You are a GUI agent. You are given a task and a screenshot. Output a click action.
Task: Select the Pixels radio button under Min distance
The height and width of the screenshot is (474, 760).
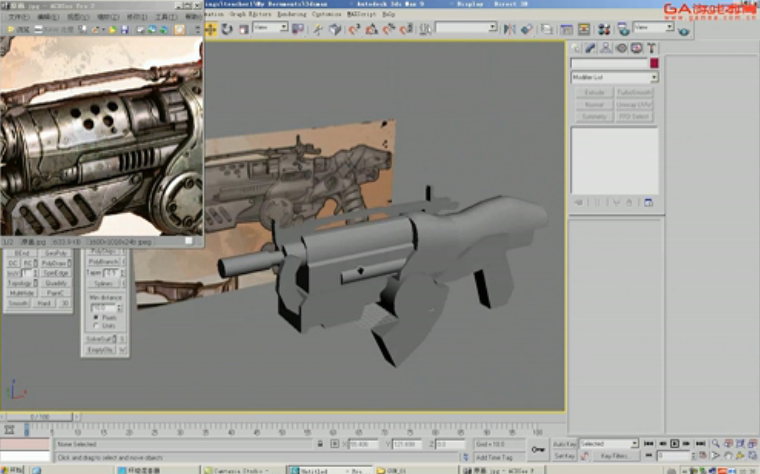click(x=96, y=317)
